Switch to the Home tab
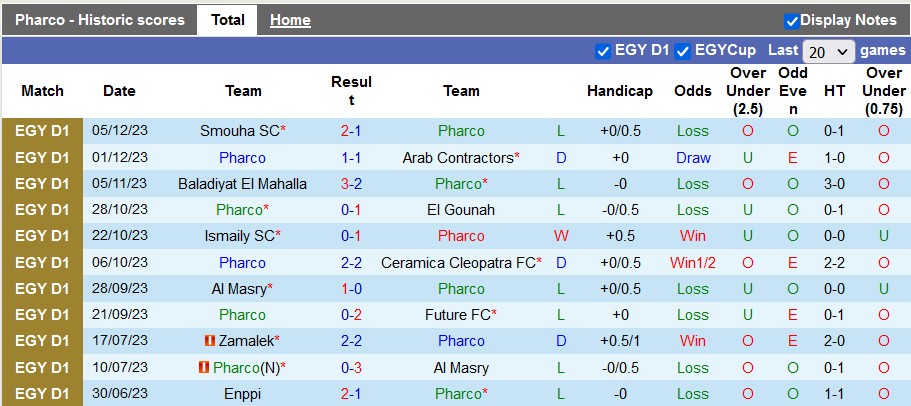 290,20
